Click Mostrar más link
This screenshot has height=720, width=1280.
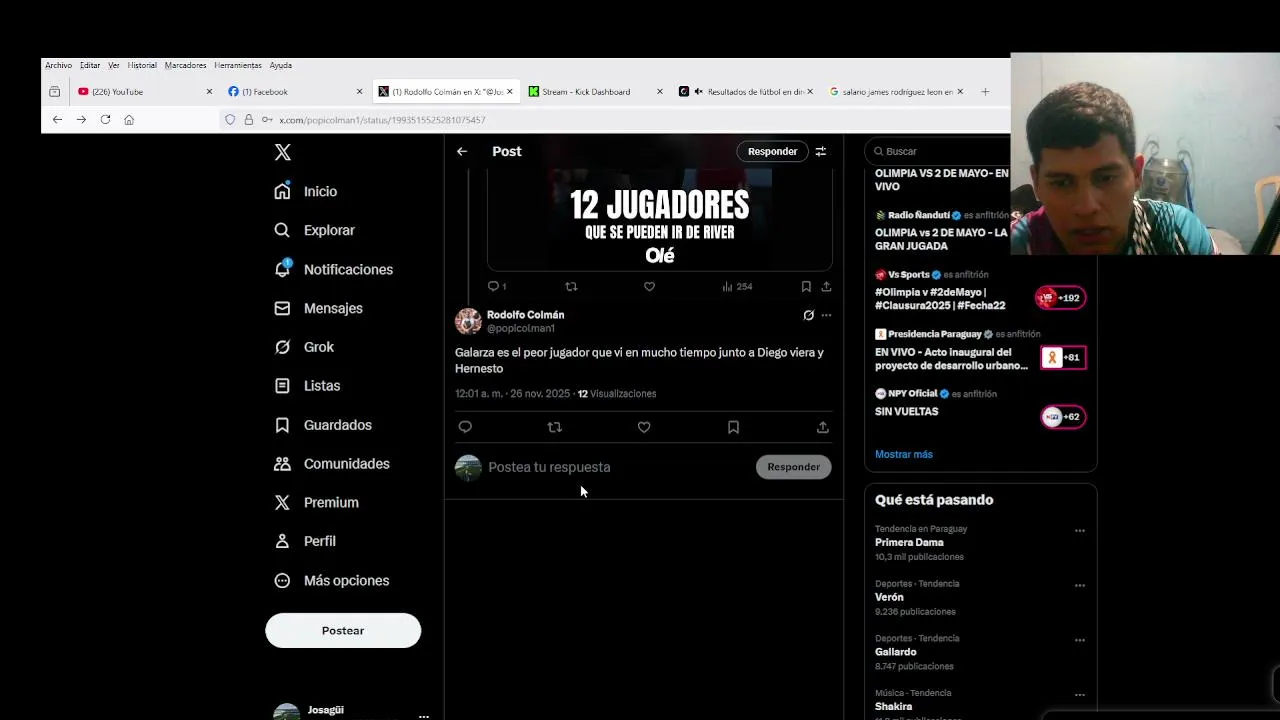tap(904, 454)
